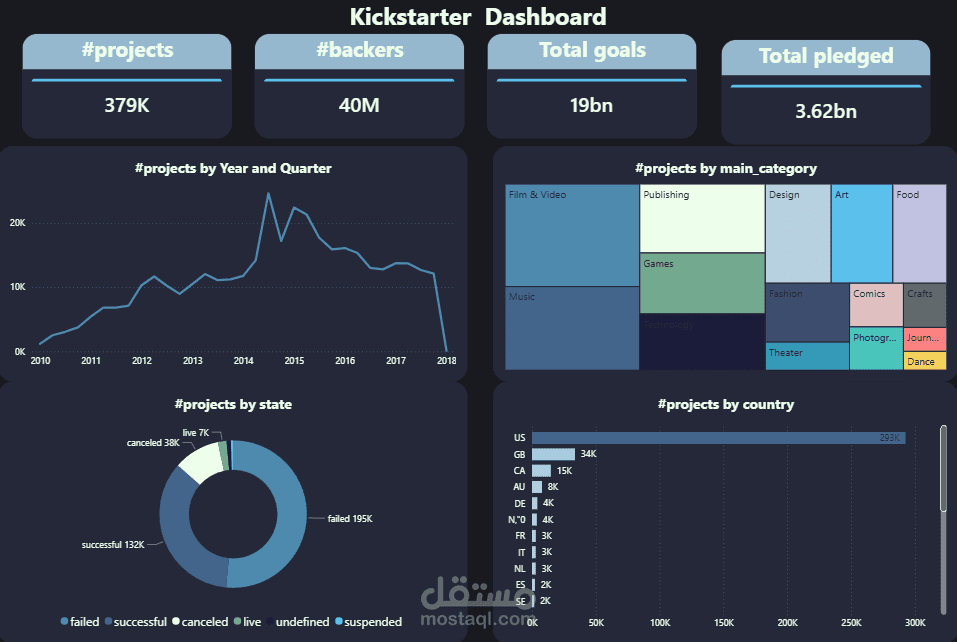957x642 pixels.
Task: Click the live legend color dot
Action: point(237,621)
